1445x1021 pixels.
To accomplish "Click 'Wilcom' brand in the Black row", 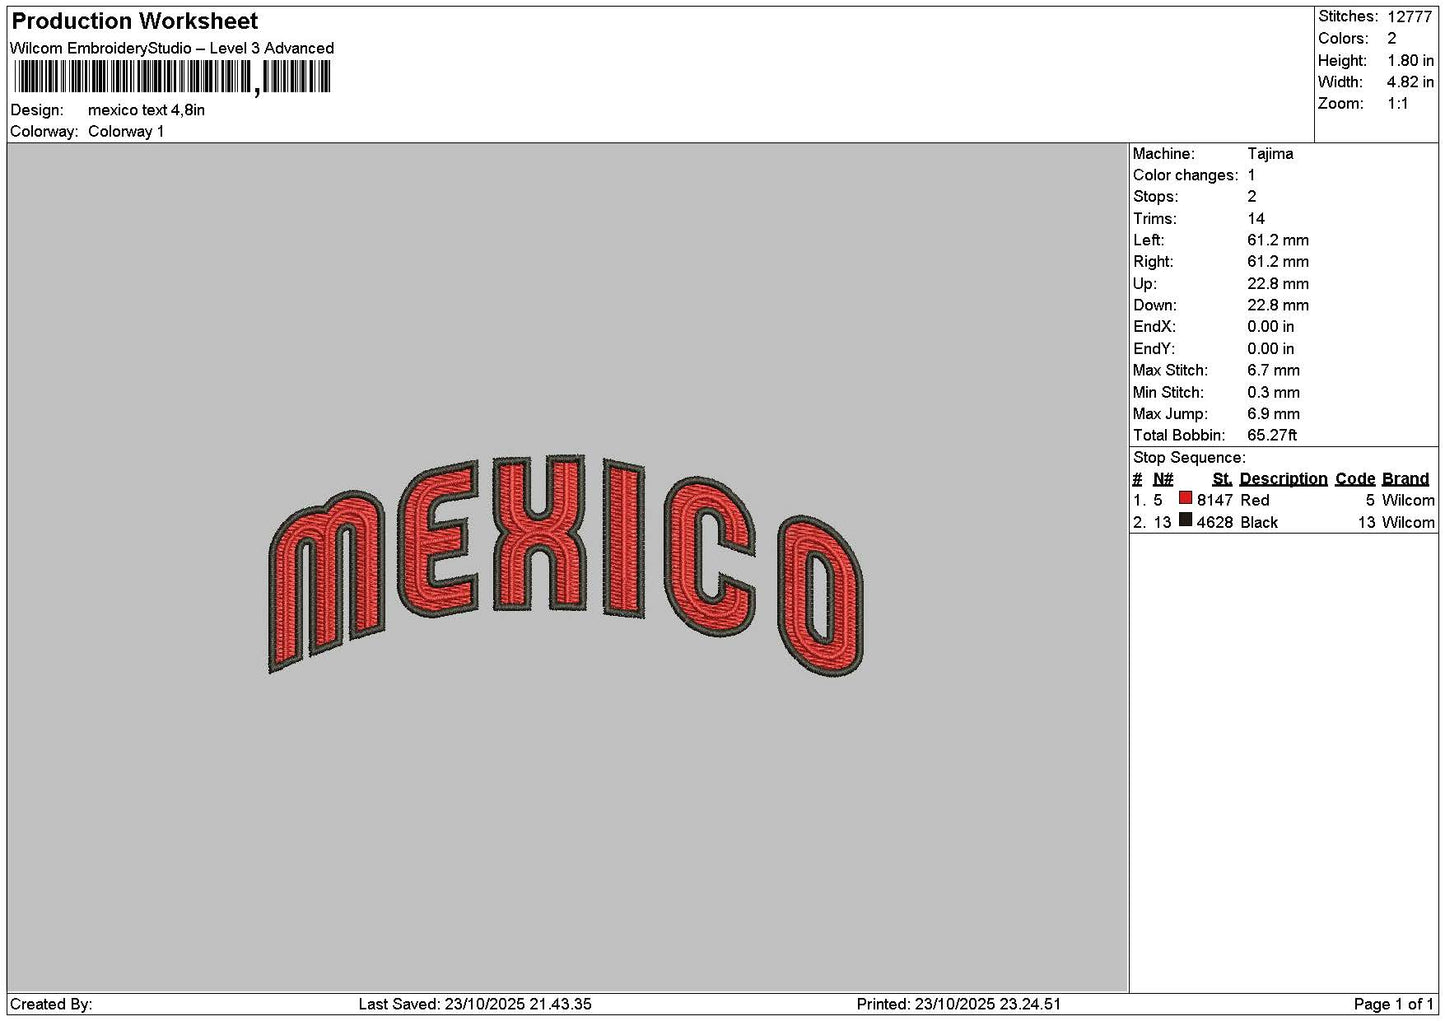I will (x=1408, y=522).
